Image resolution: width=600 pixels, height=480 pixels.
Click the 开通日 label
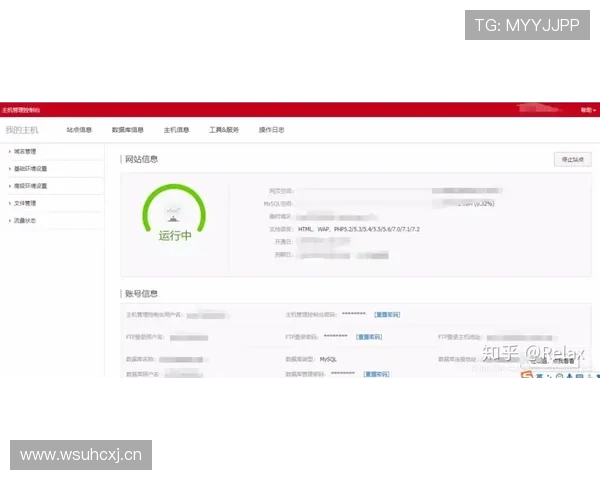284,242
